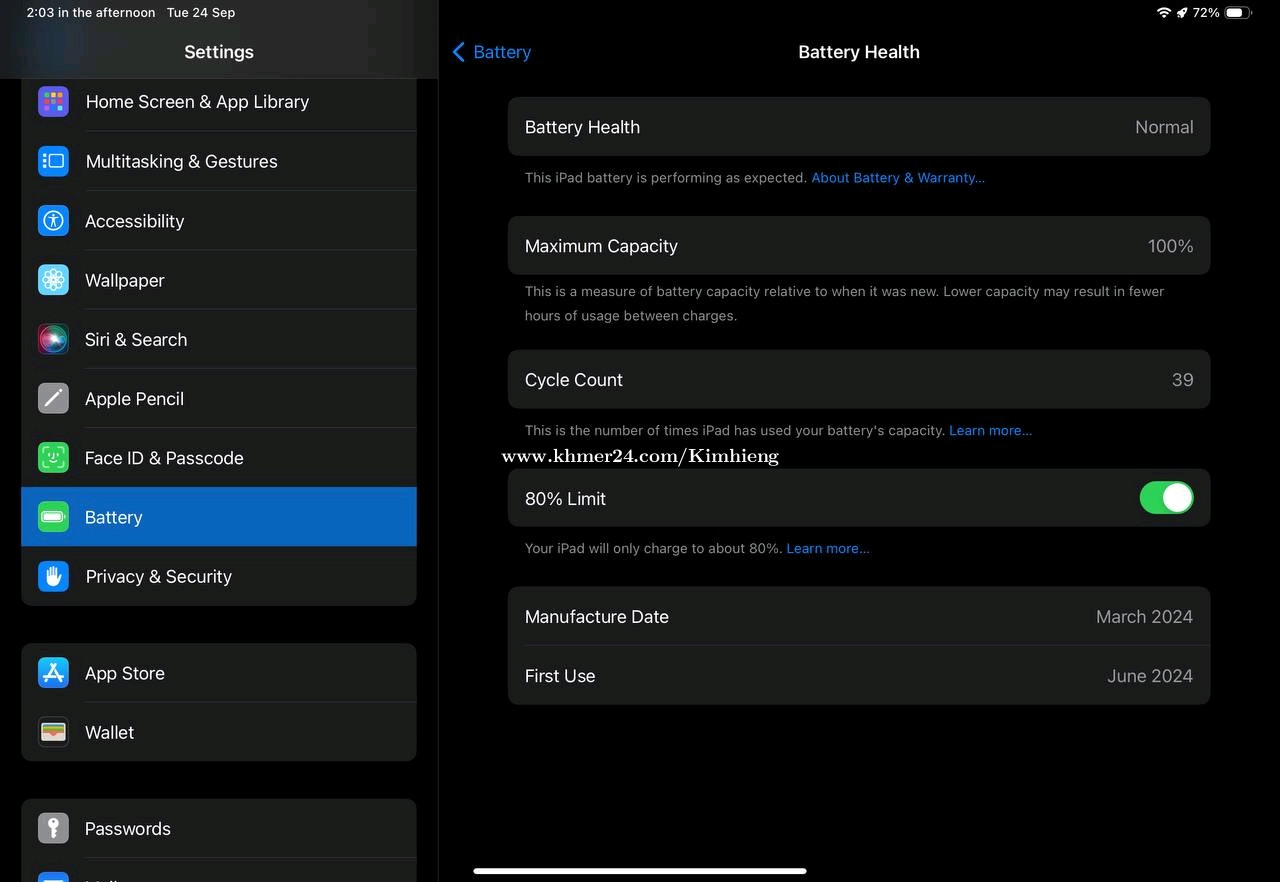Open Learn more link under Cycle Count
1280x882 pixels.
(x=989, y=431)
